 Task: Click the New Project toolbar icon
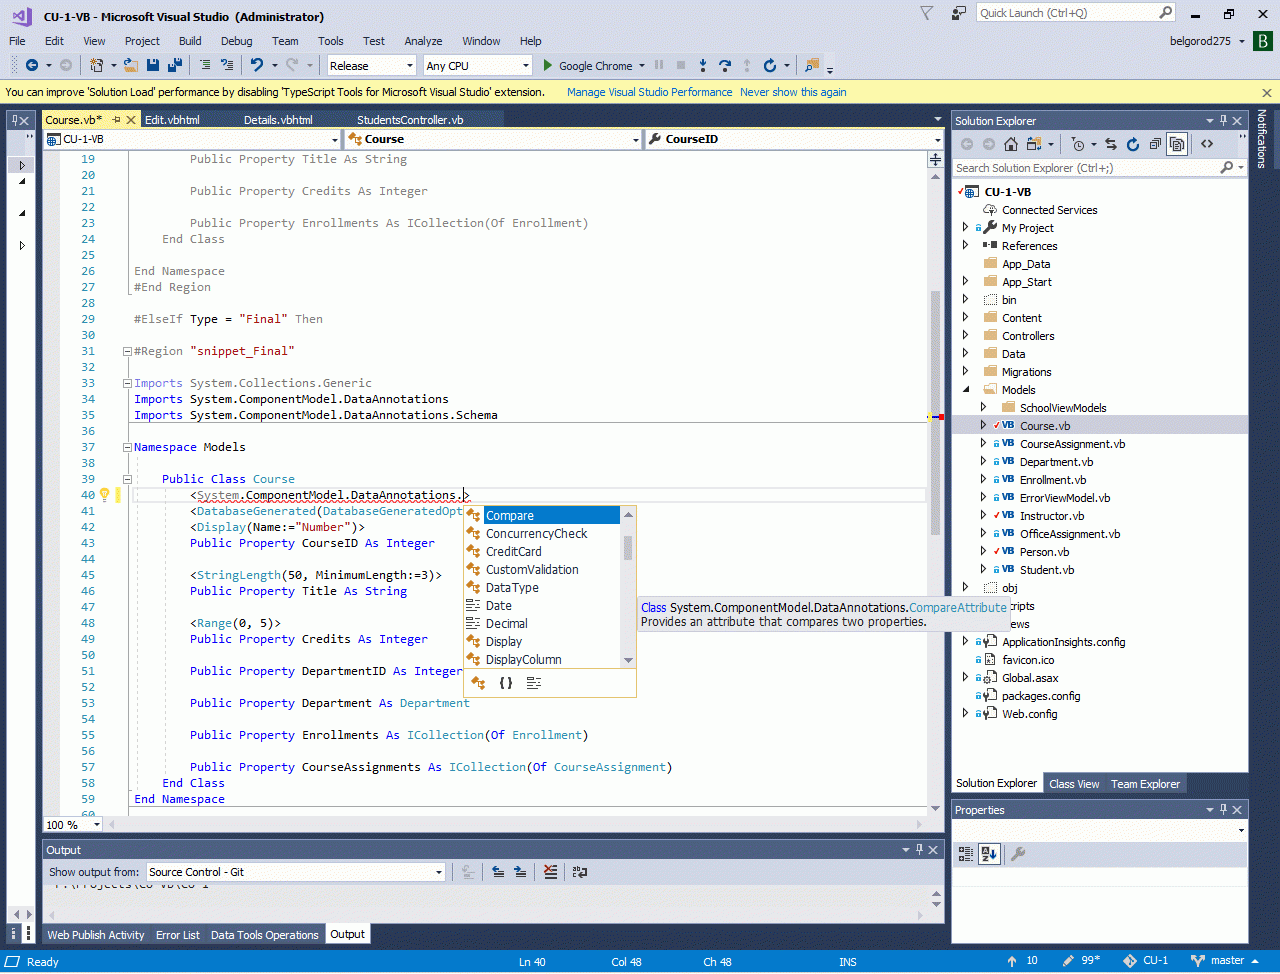[x=97, y=66]
